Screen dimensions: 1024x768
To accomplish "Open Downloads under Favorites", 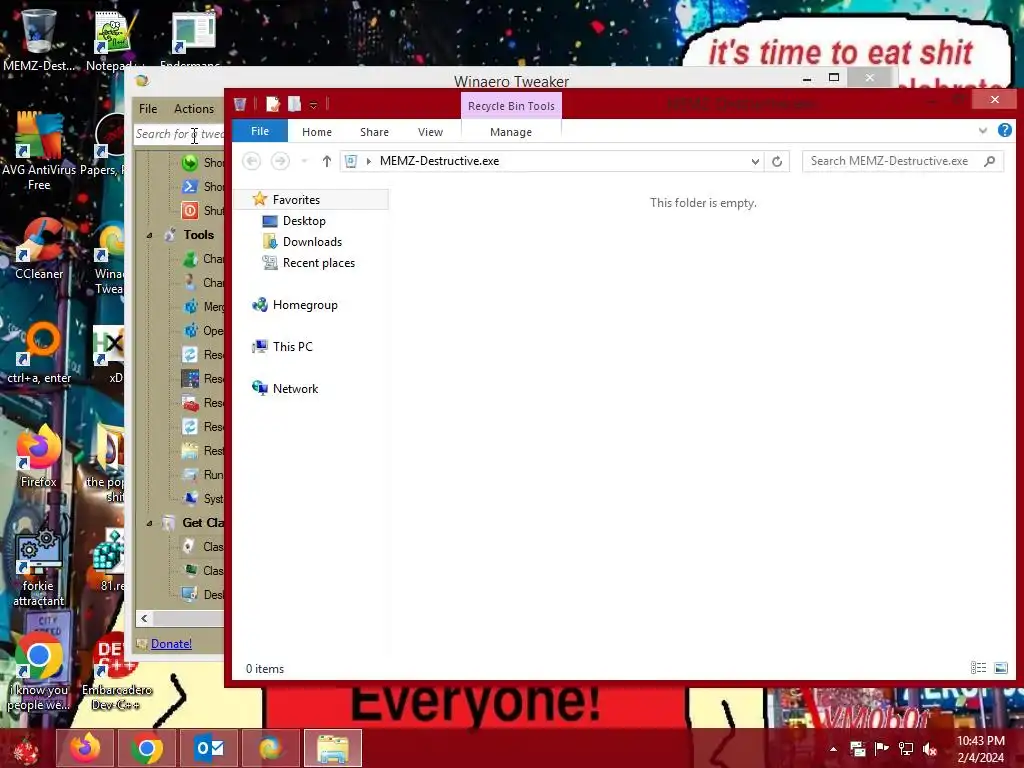I will (x=312, y=242).
